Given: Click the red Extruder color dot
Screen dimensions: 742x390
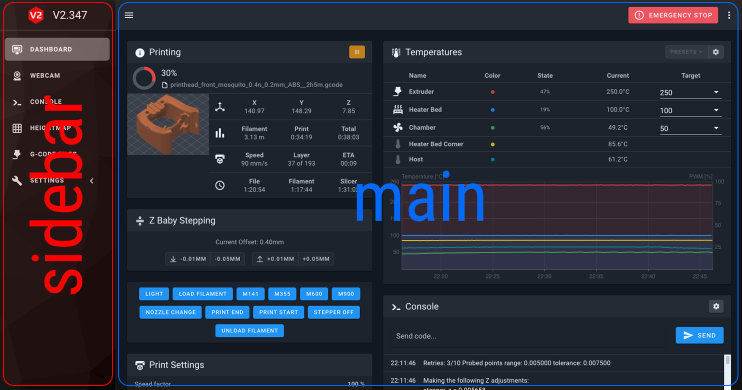Looking at the screenshot, I should coord(493,92).
